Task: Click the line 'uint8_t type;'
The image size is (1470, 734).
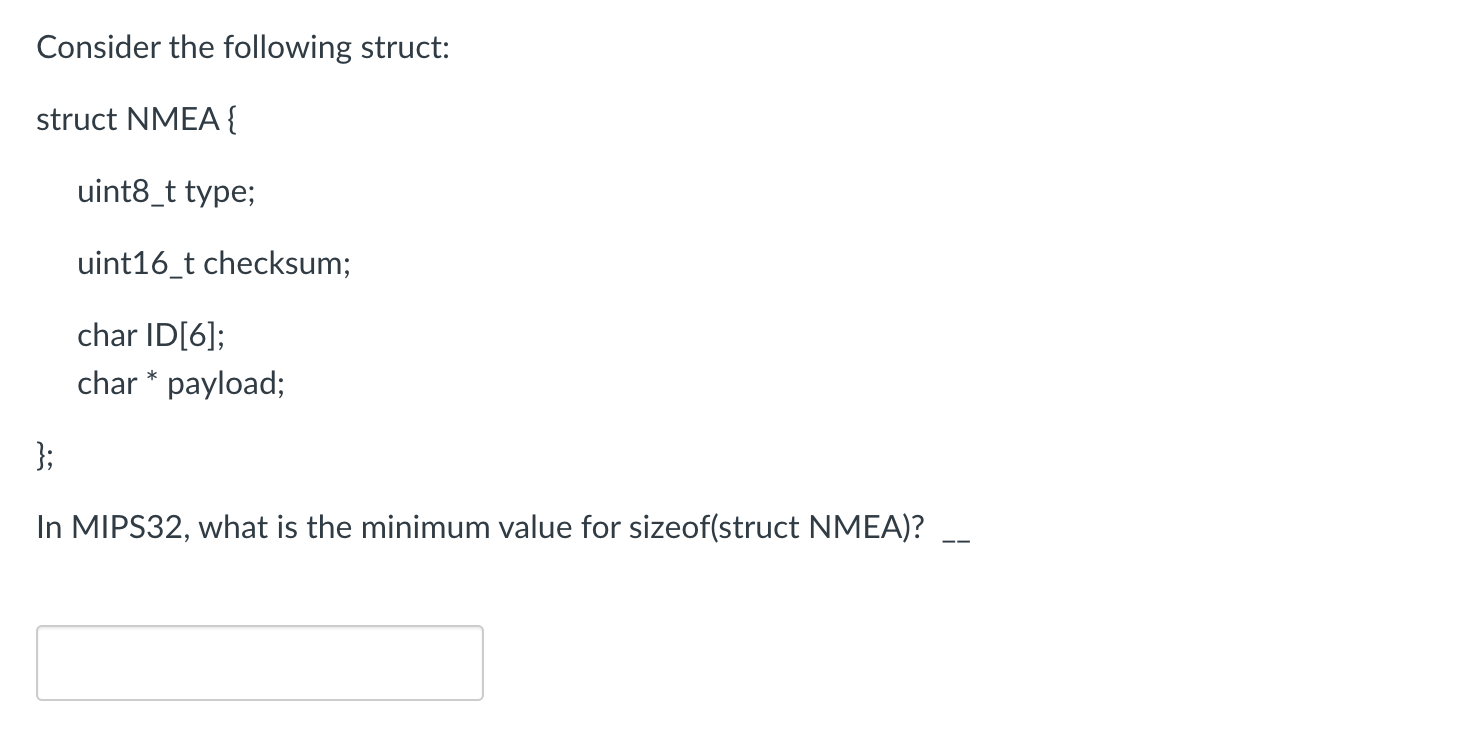Action: click(166, 191)
